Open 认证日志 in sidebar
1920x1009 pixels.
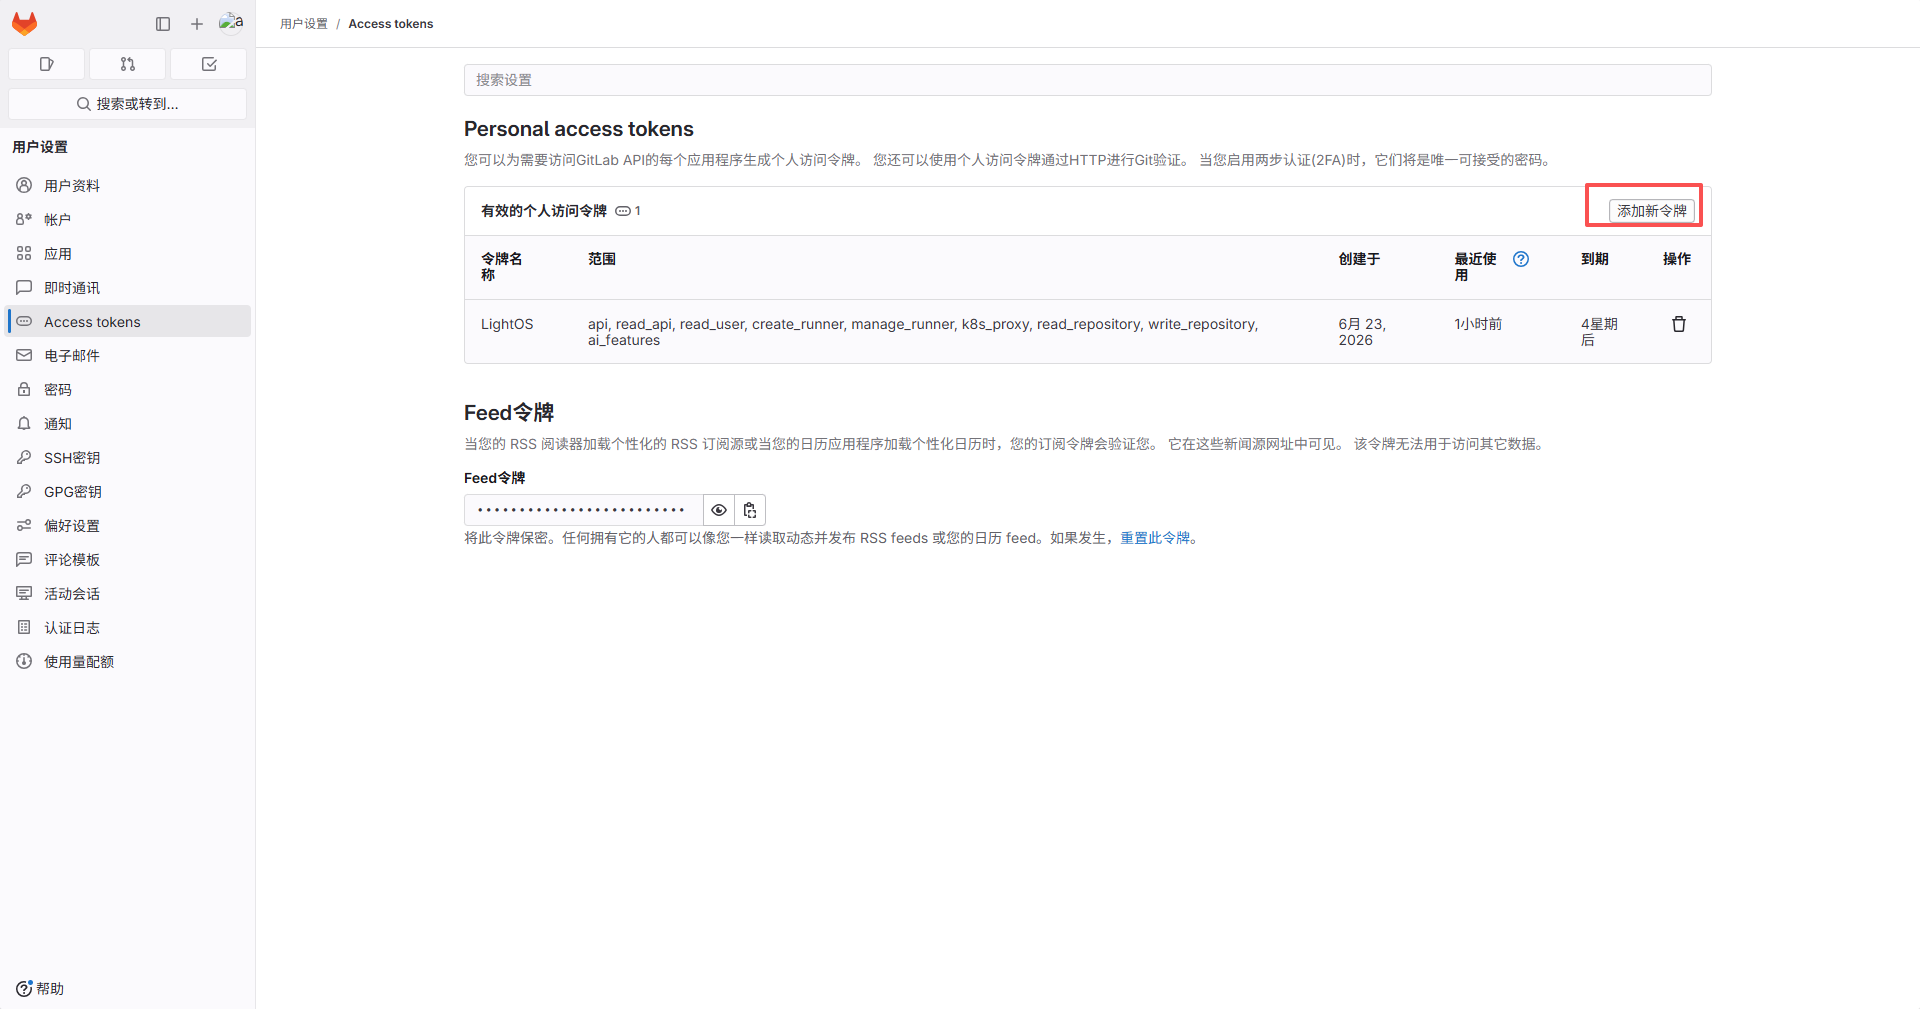(x=128, y=628)
